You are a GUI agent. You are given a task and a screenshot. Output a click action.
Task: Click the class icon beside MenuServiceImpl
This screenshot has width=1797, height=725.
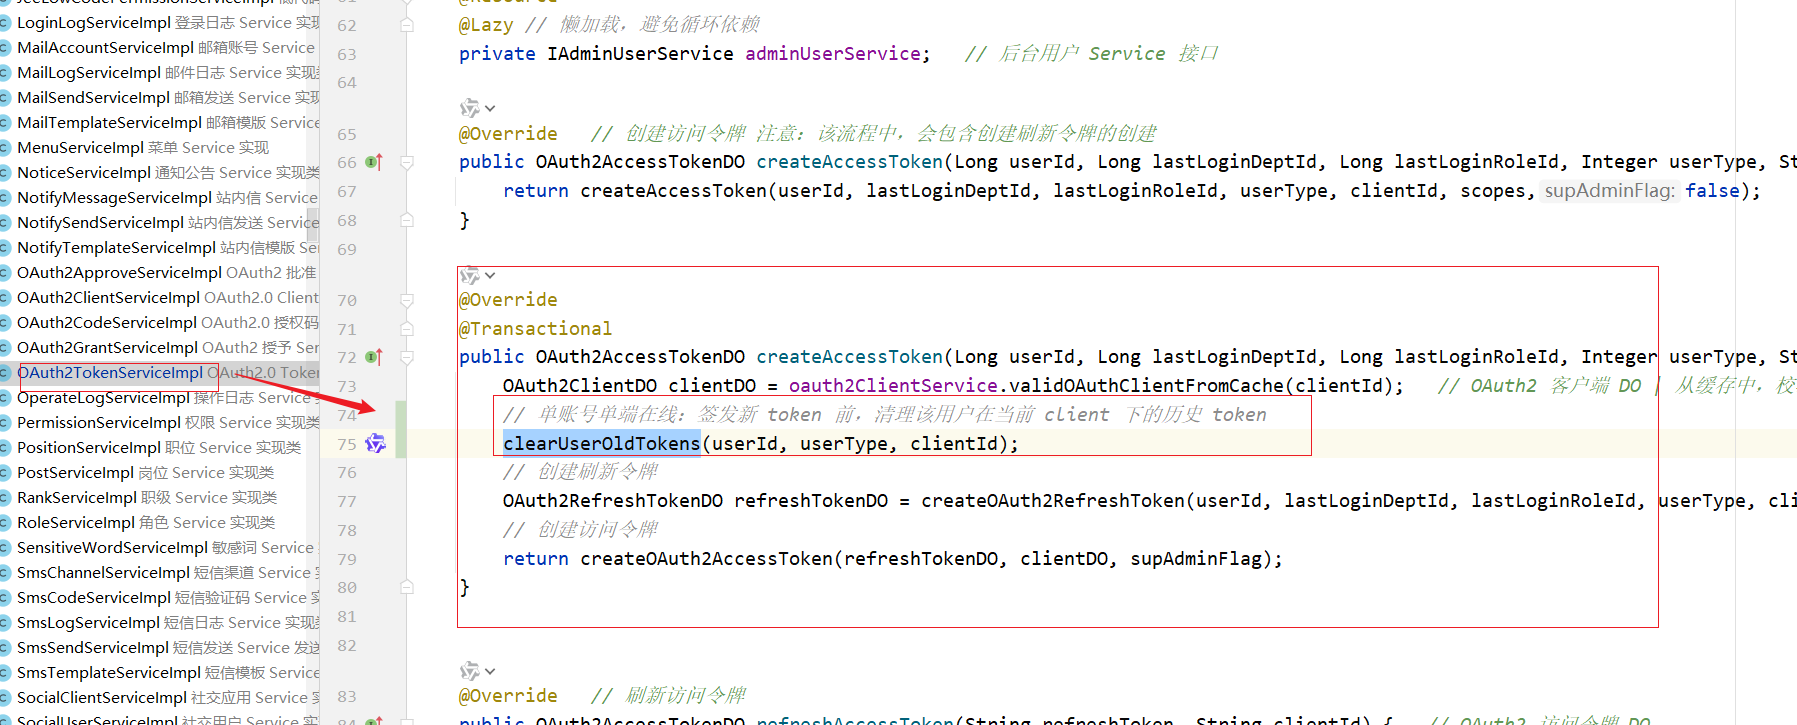[x=6, y=148]
